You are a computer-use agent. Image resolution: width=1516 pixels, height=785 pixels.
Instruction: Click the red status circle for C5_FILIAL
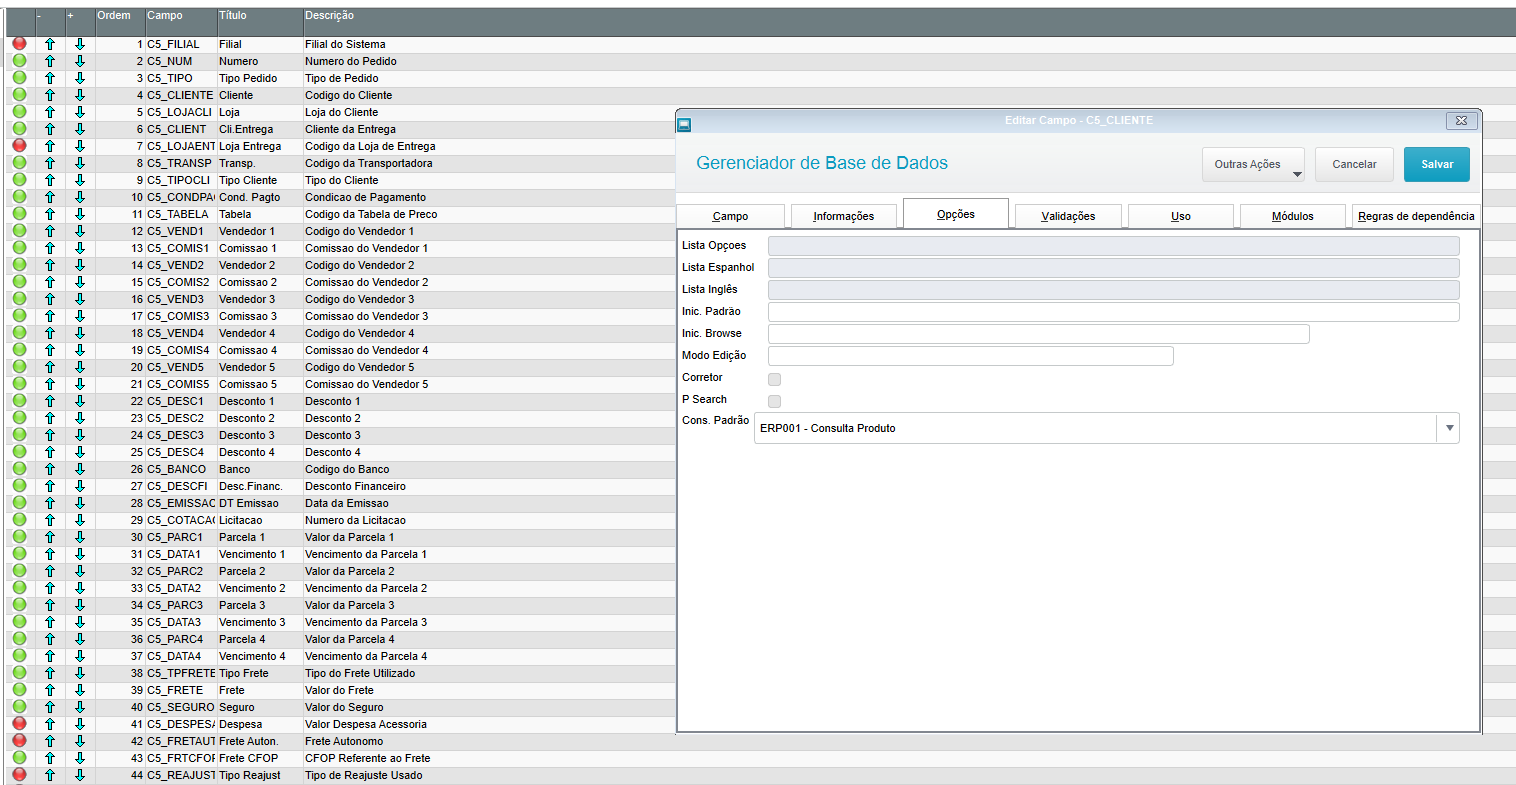coord(19,44)
